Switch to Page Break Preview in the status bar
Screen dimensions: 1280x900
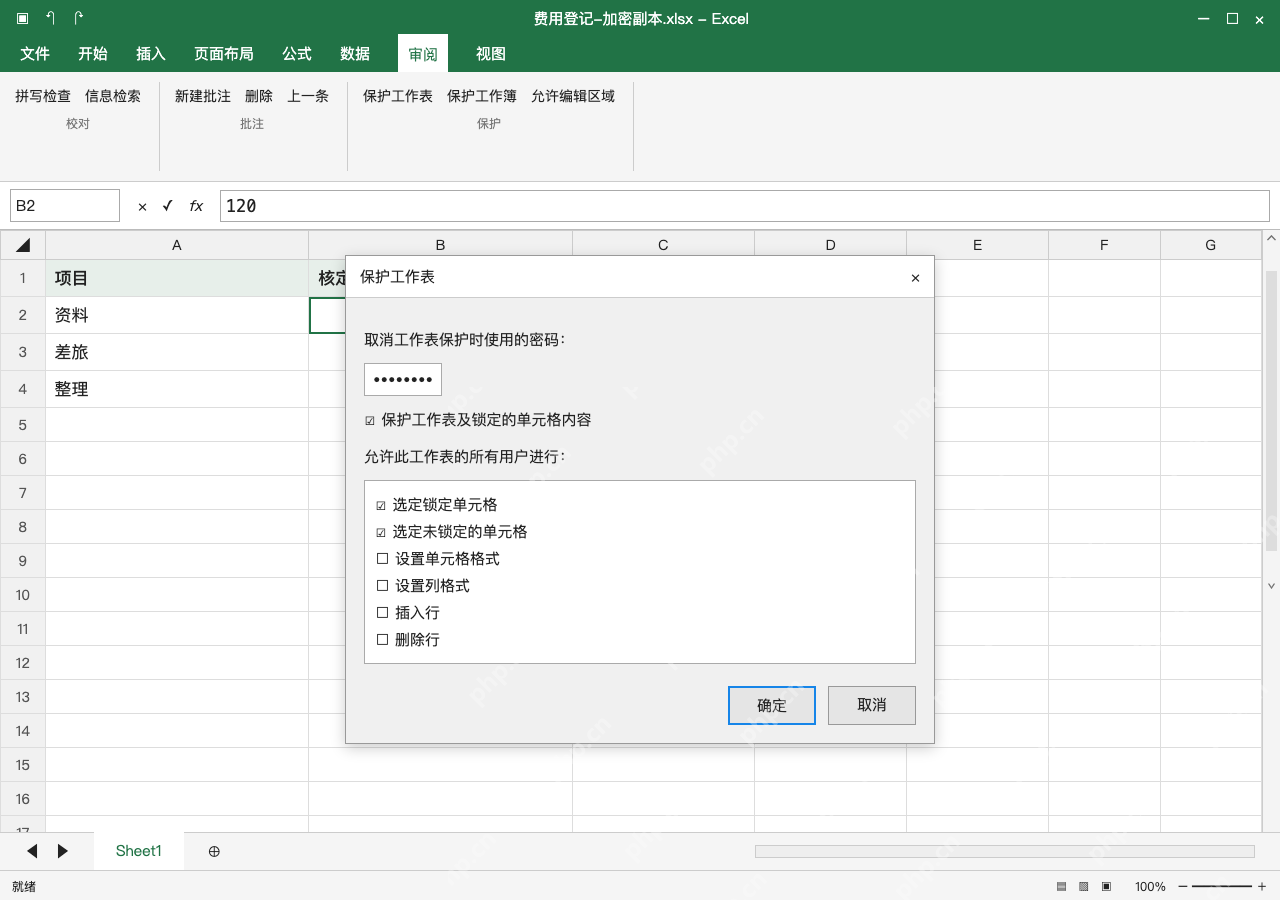point(1106,887)
